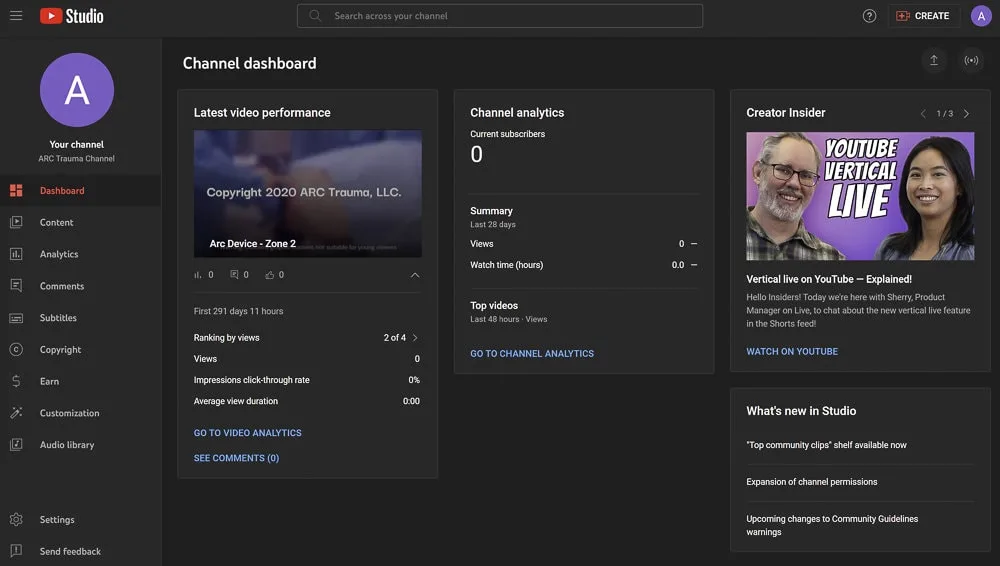Click GO TO VIDEO ANALYTICS link
The image size is (1000, 566).
(247, 433)
